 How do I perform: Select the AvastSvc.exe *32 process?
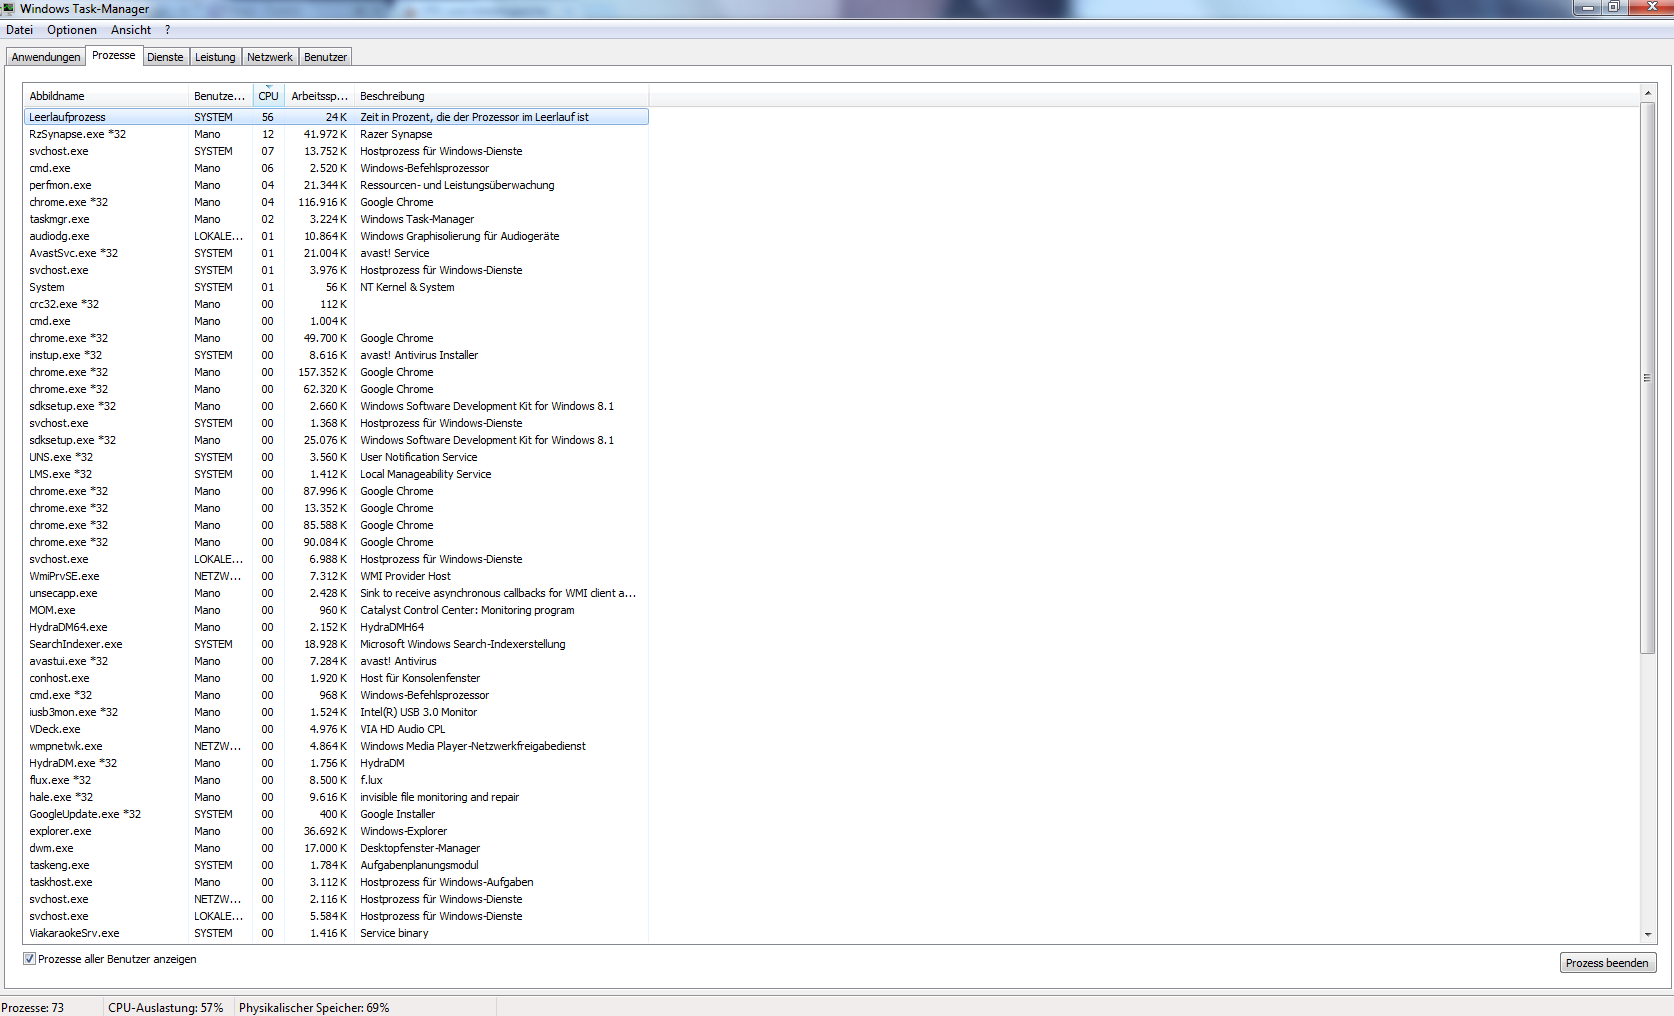pos(336,253)
